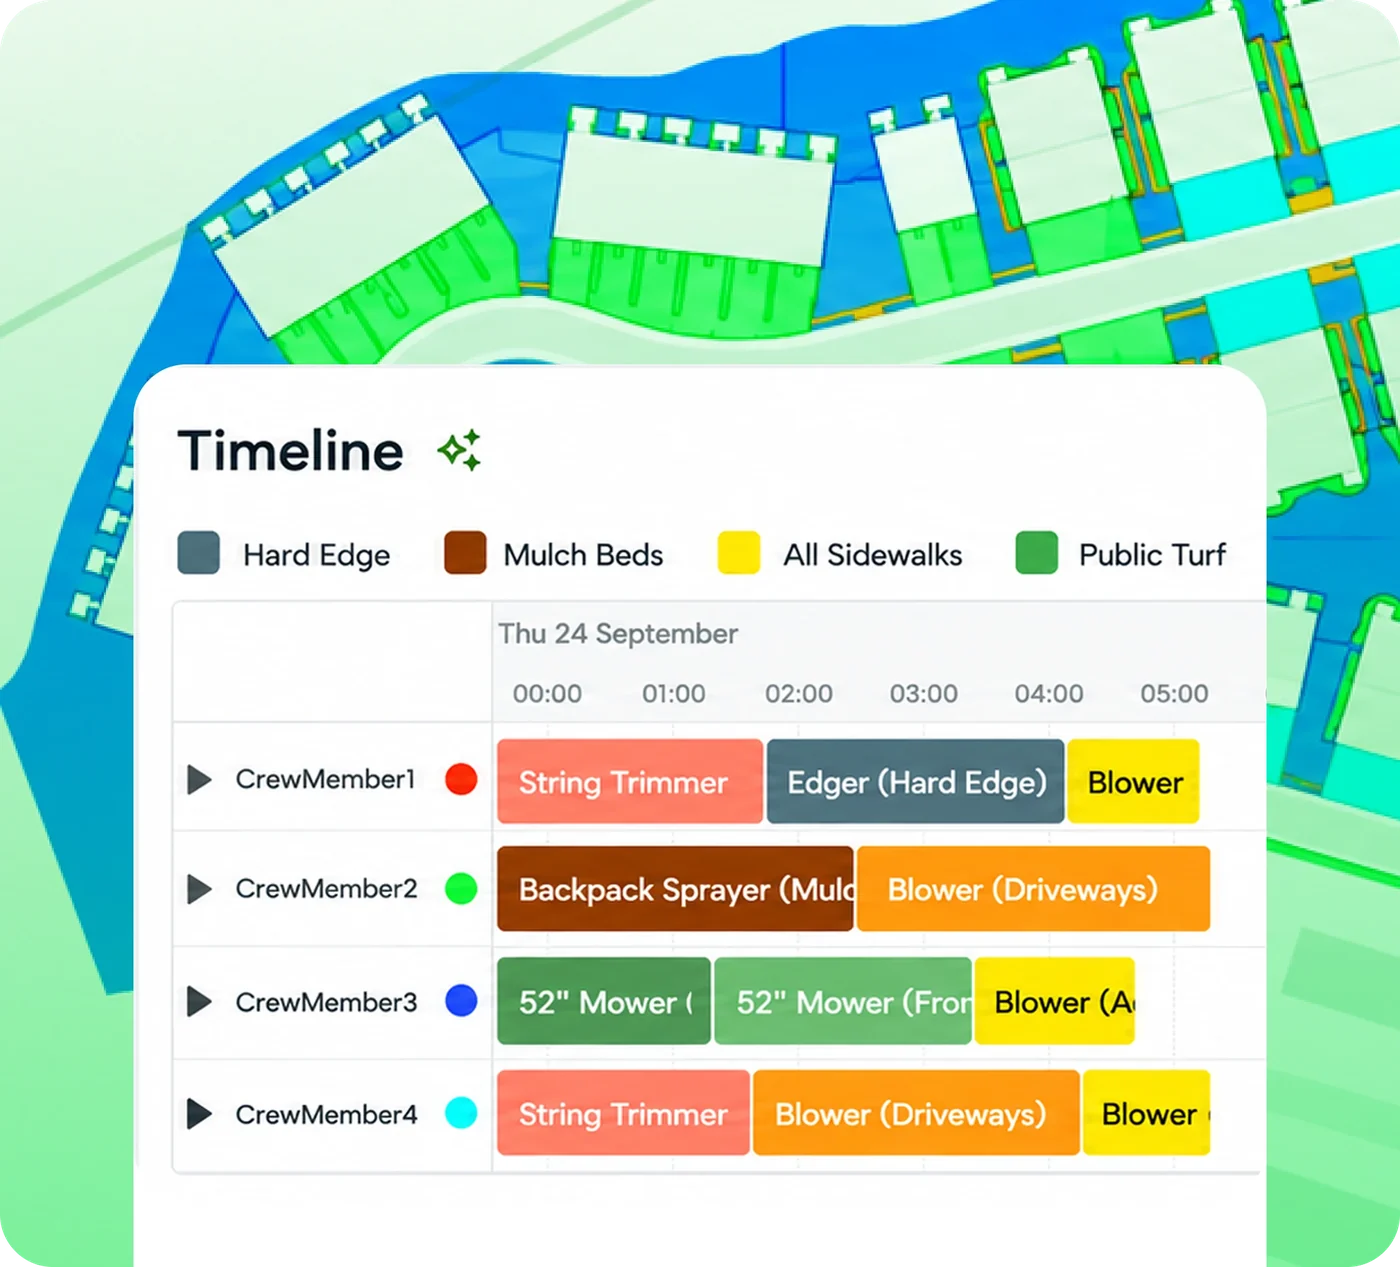Screen dimensions: 1400x1267
Task: Select the Backpack Sprayer task block
Action: [x=675, y=889]
